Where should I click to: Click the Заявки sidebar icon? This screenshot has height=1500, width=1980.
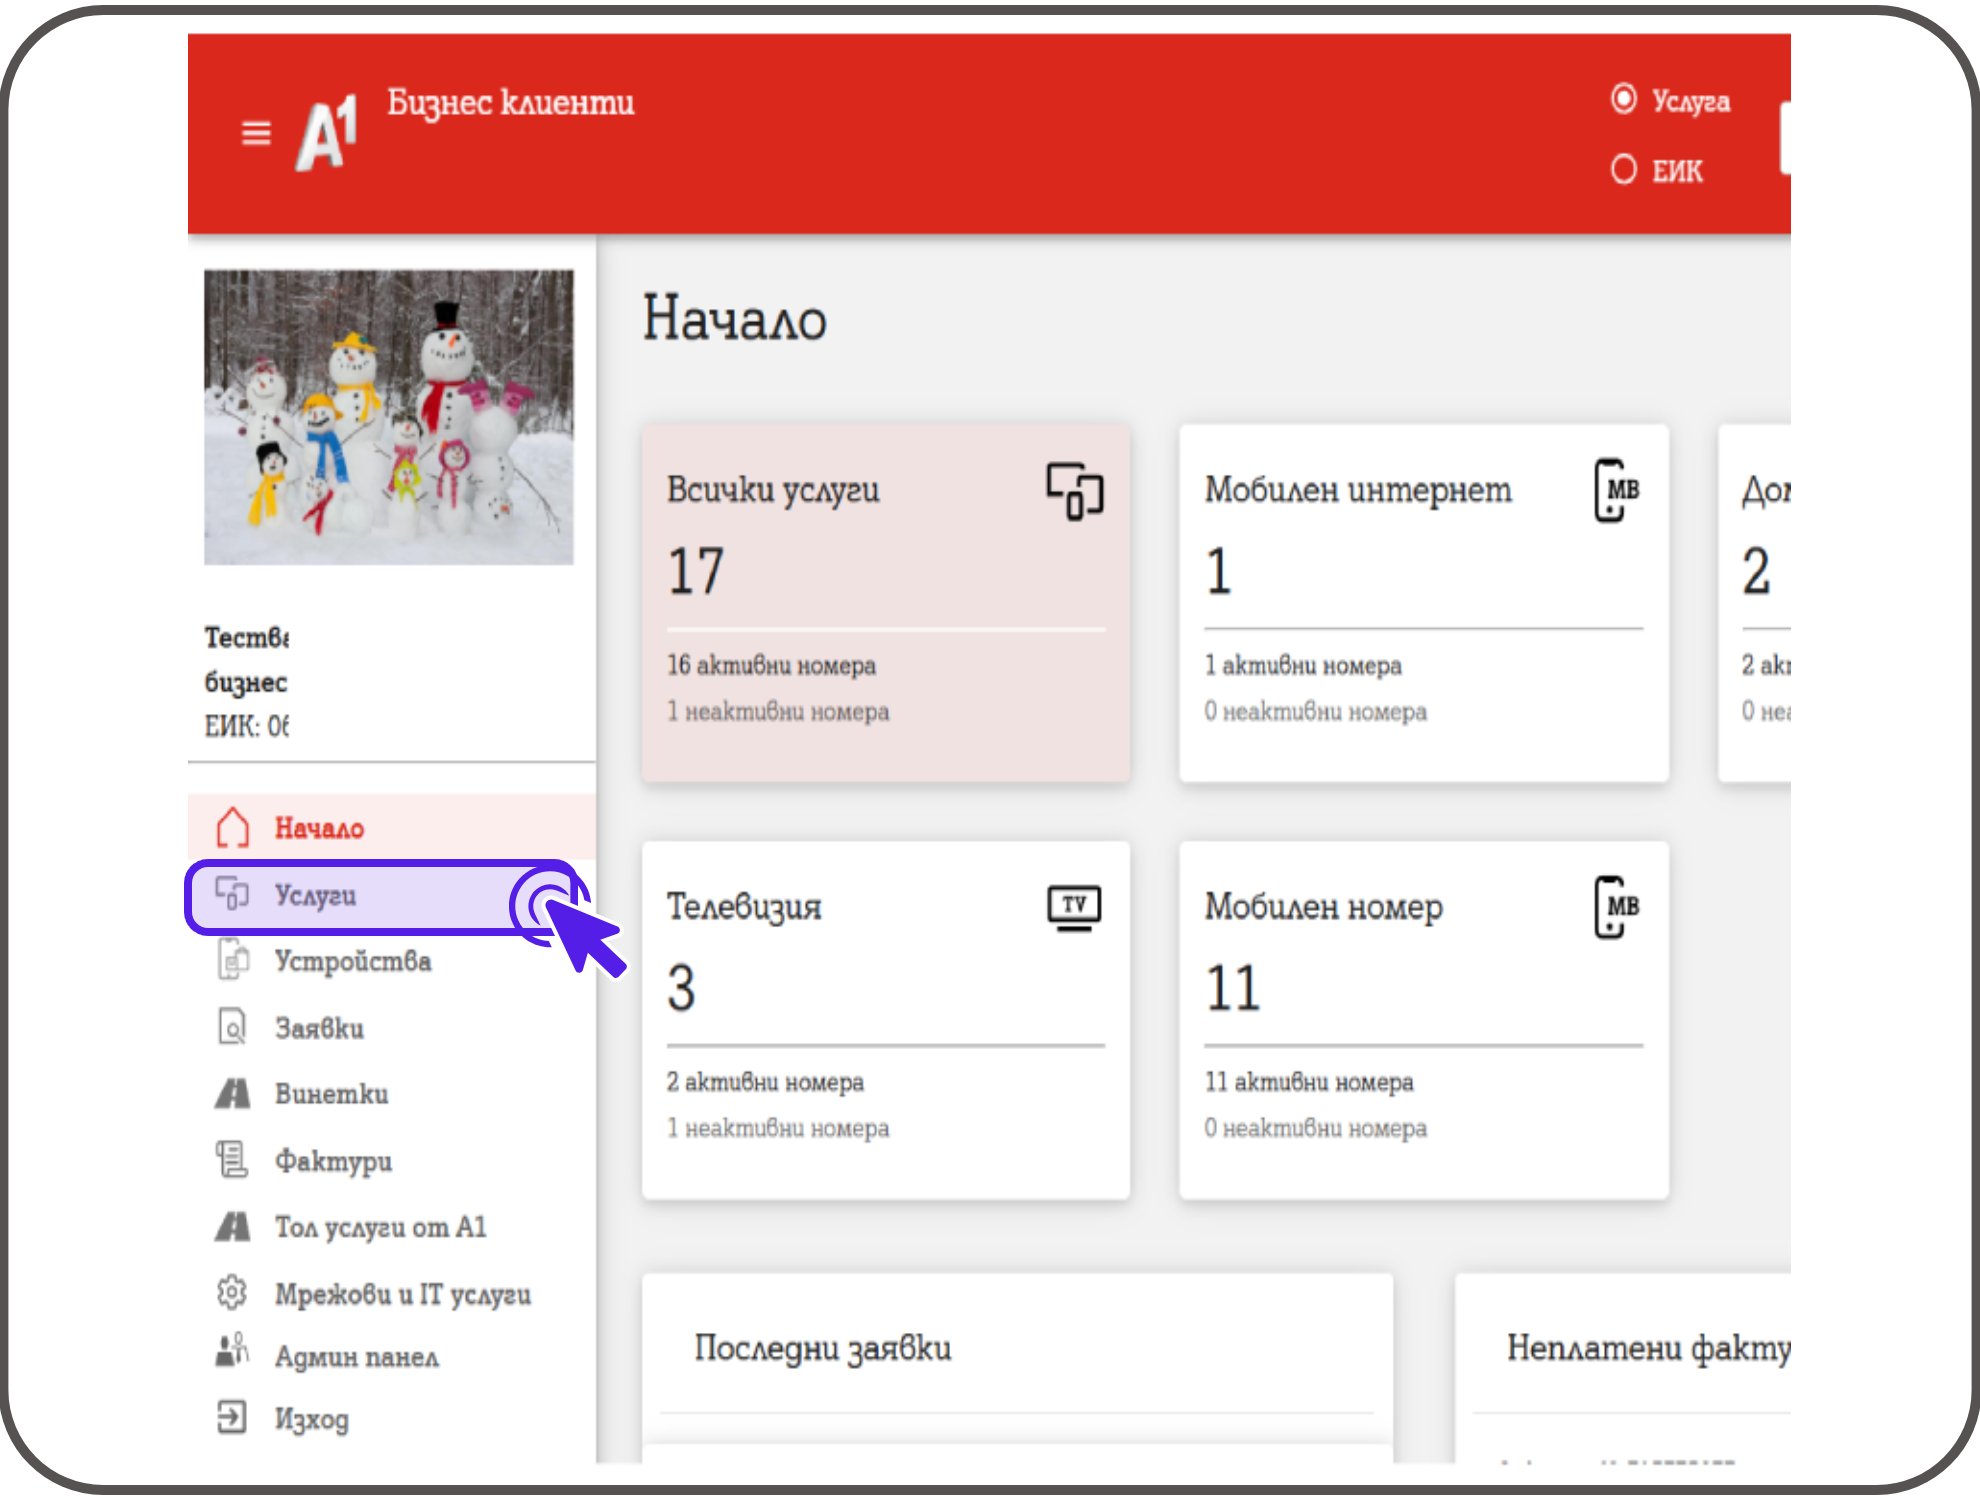click(x=232, y=1027)
